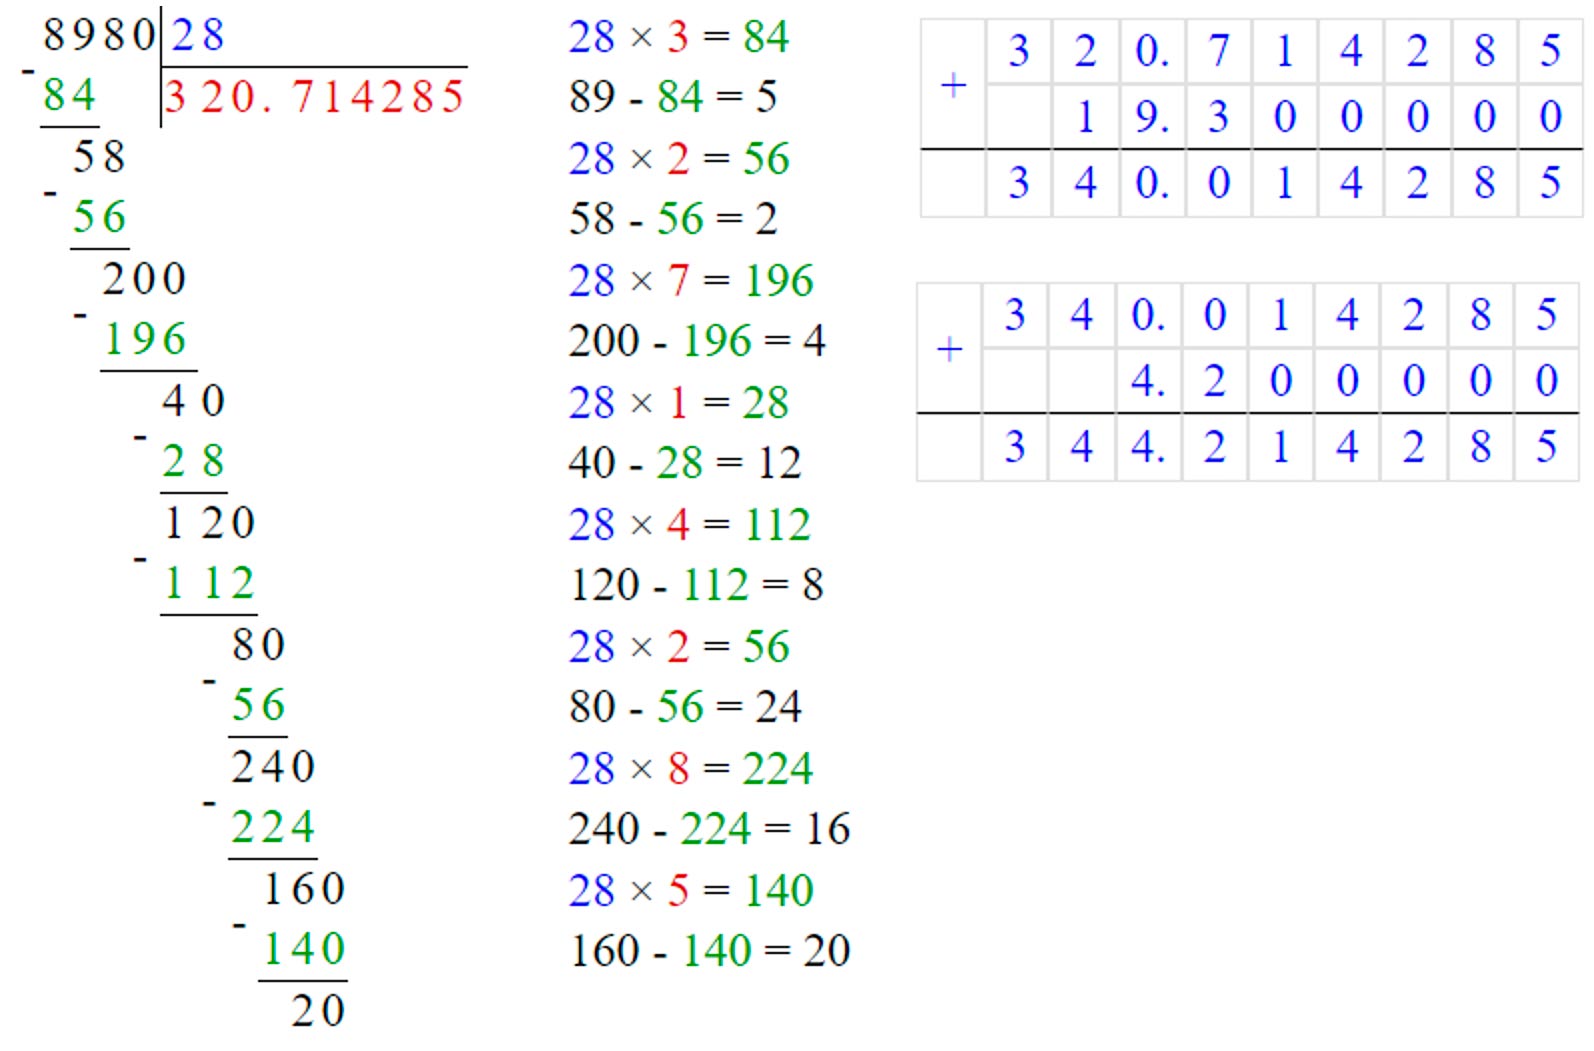
Task: Click the 58 in long division
Action: click(x=99, y=157)
